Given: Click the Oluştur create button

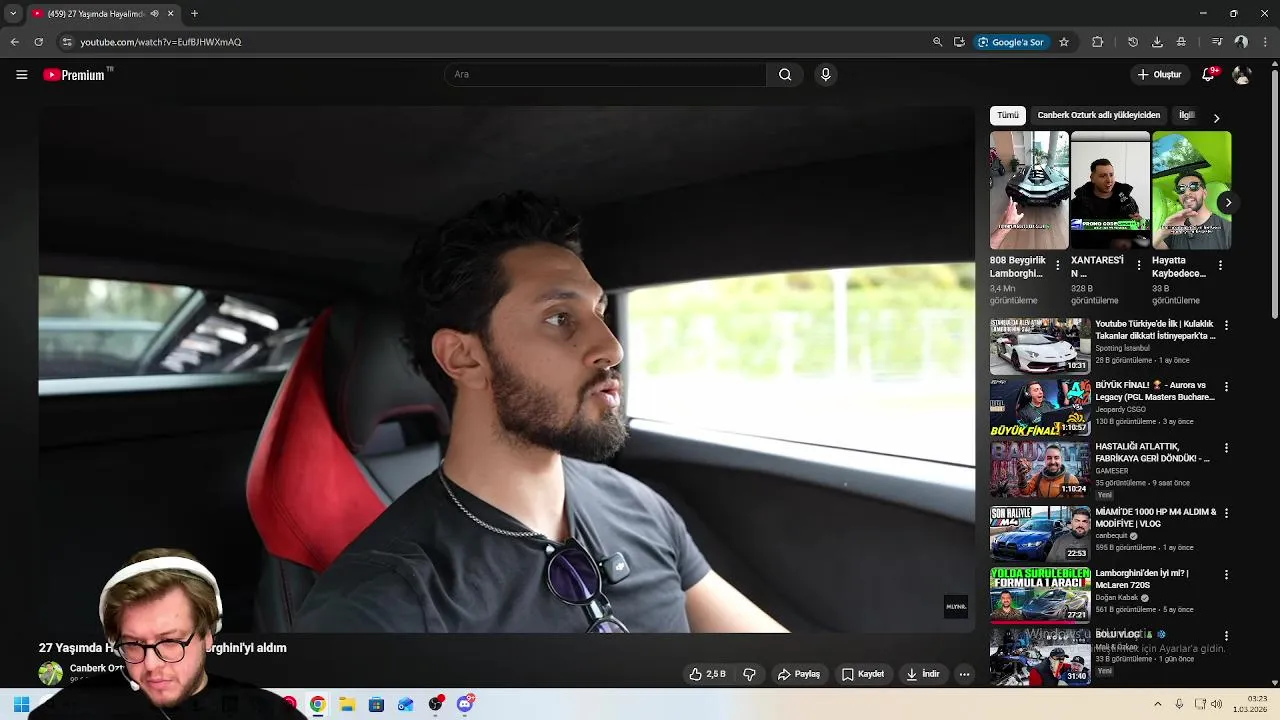Looking at the screenshot, I should (x=1159, y=75).
